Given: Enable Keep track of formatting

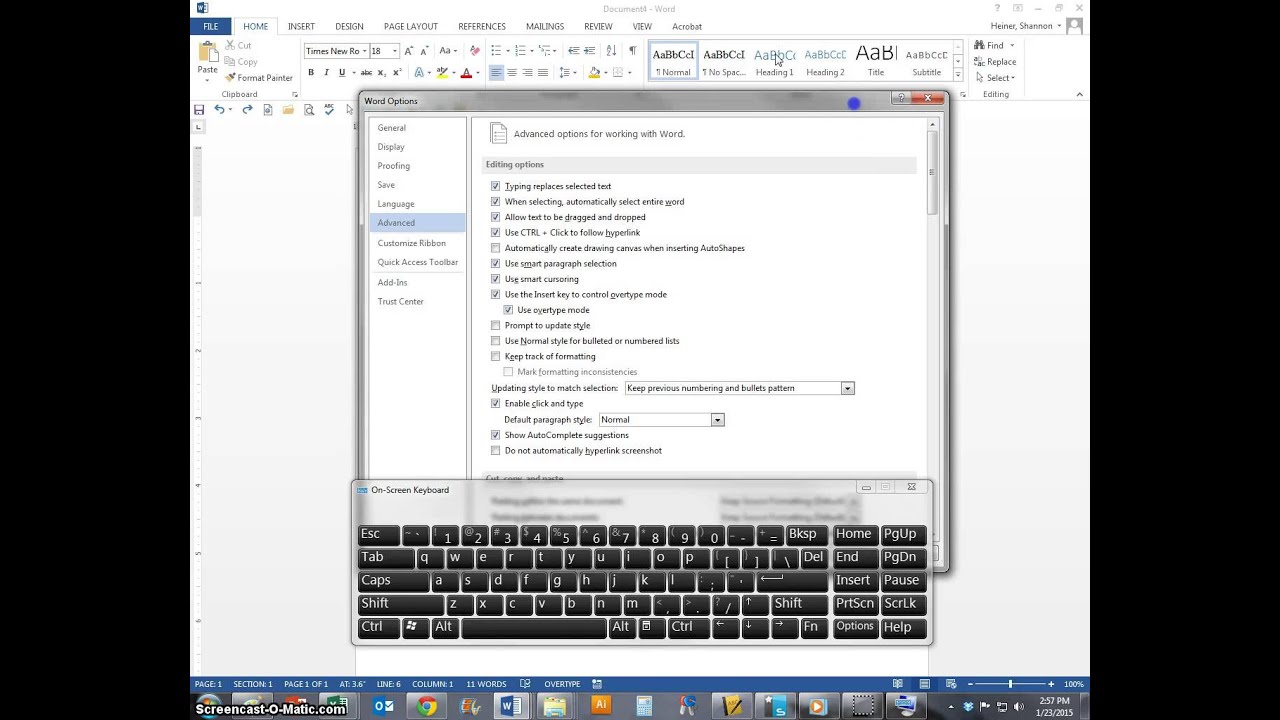Looking at the screenshot, I should coord(495,357).
